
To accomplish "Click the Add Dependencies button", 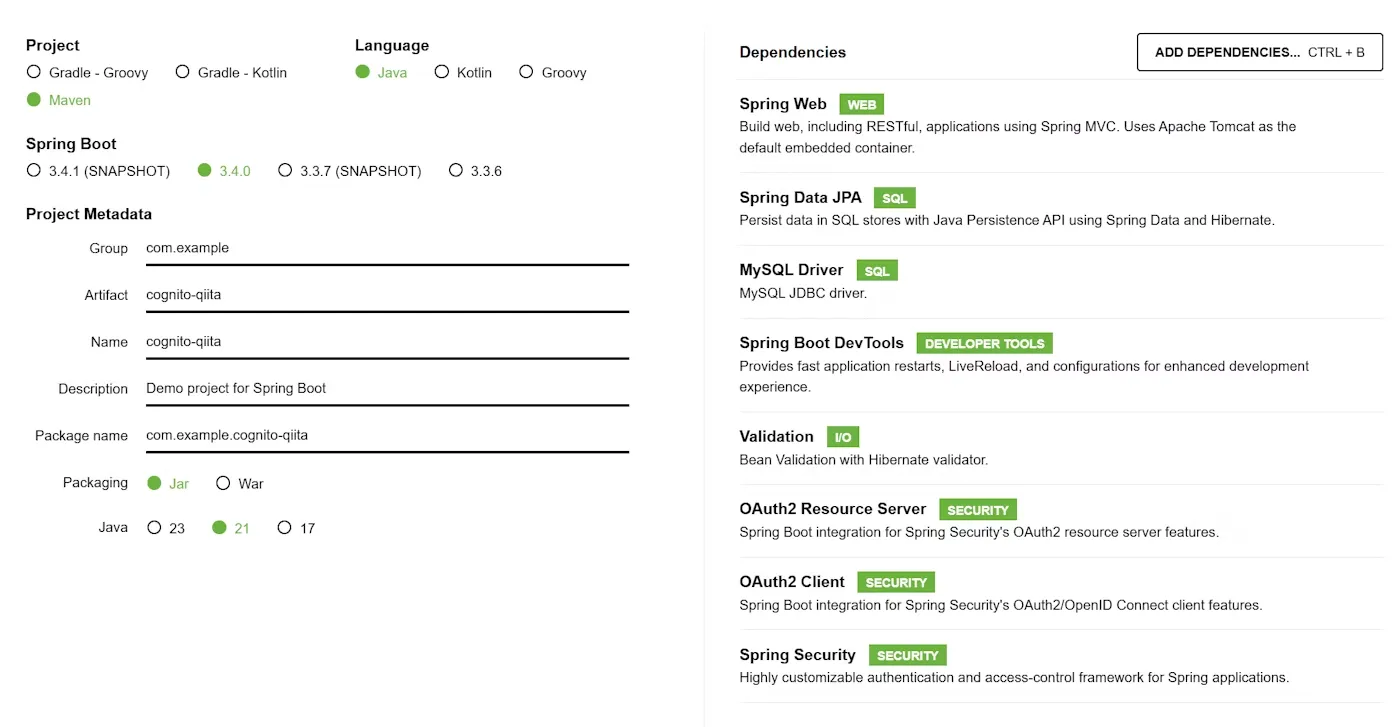I will [1259, 52].
